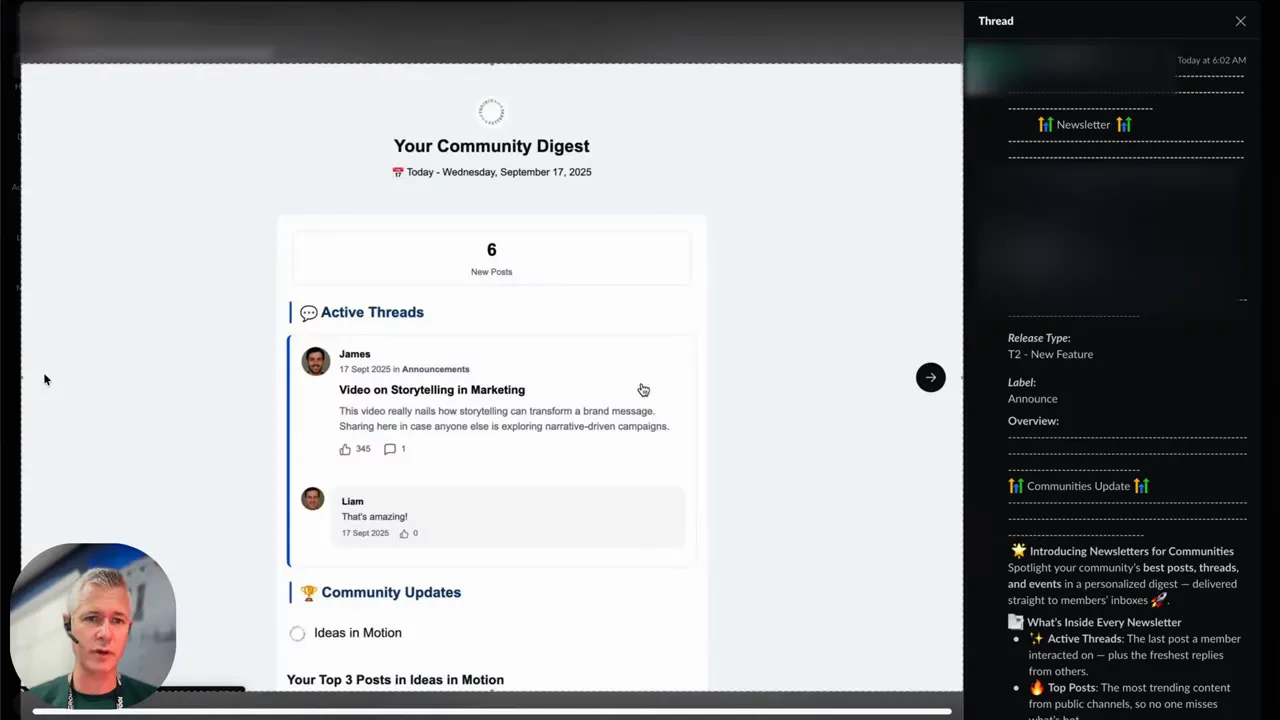Click Introducing Newsletters for Communities text
The height and width of the screenshot is (720, 1280).
1131,551
